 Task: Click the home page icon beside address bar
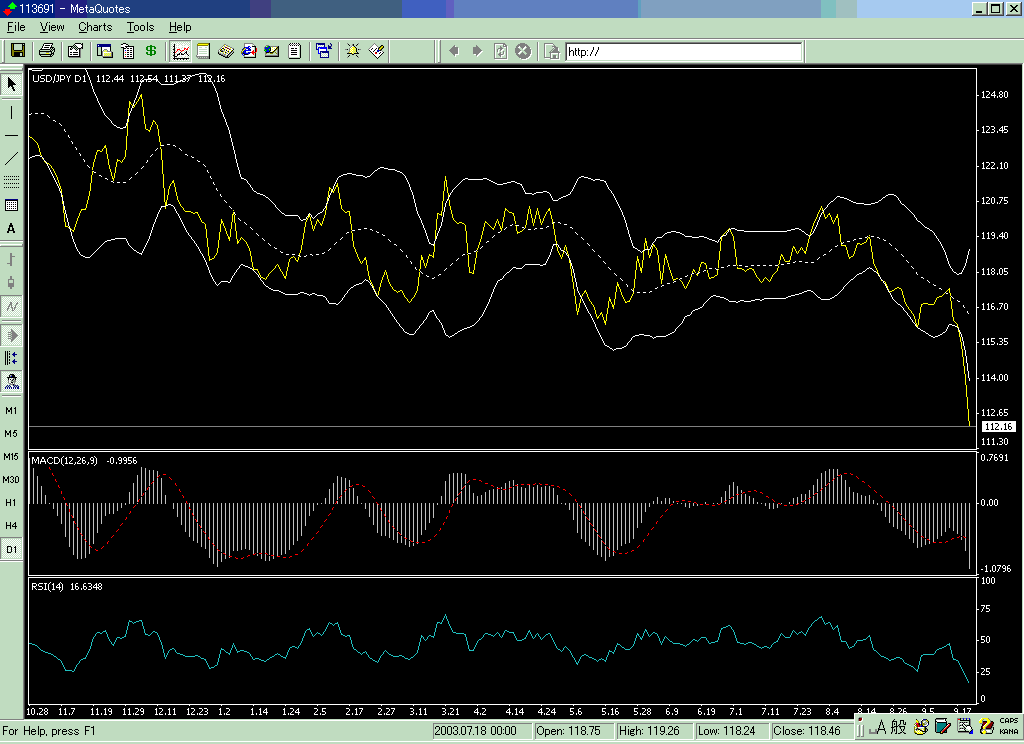tap(551, 50)
